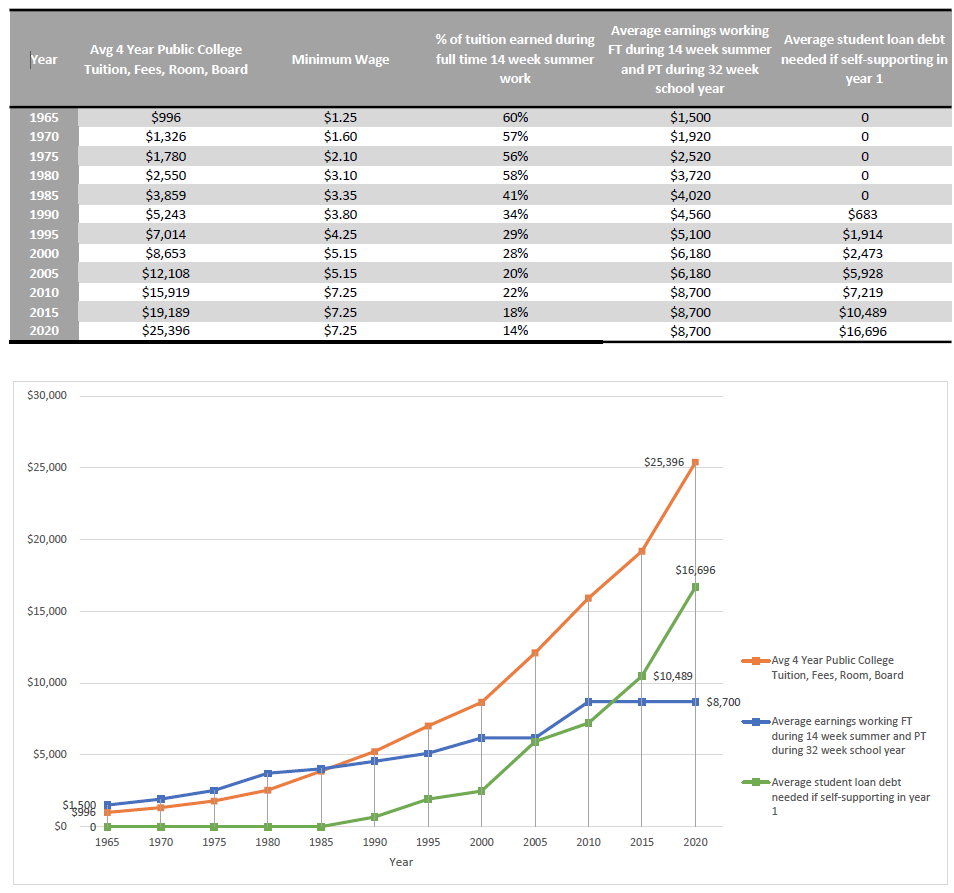Click the $16,696 chart data label

(695, 570)
